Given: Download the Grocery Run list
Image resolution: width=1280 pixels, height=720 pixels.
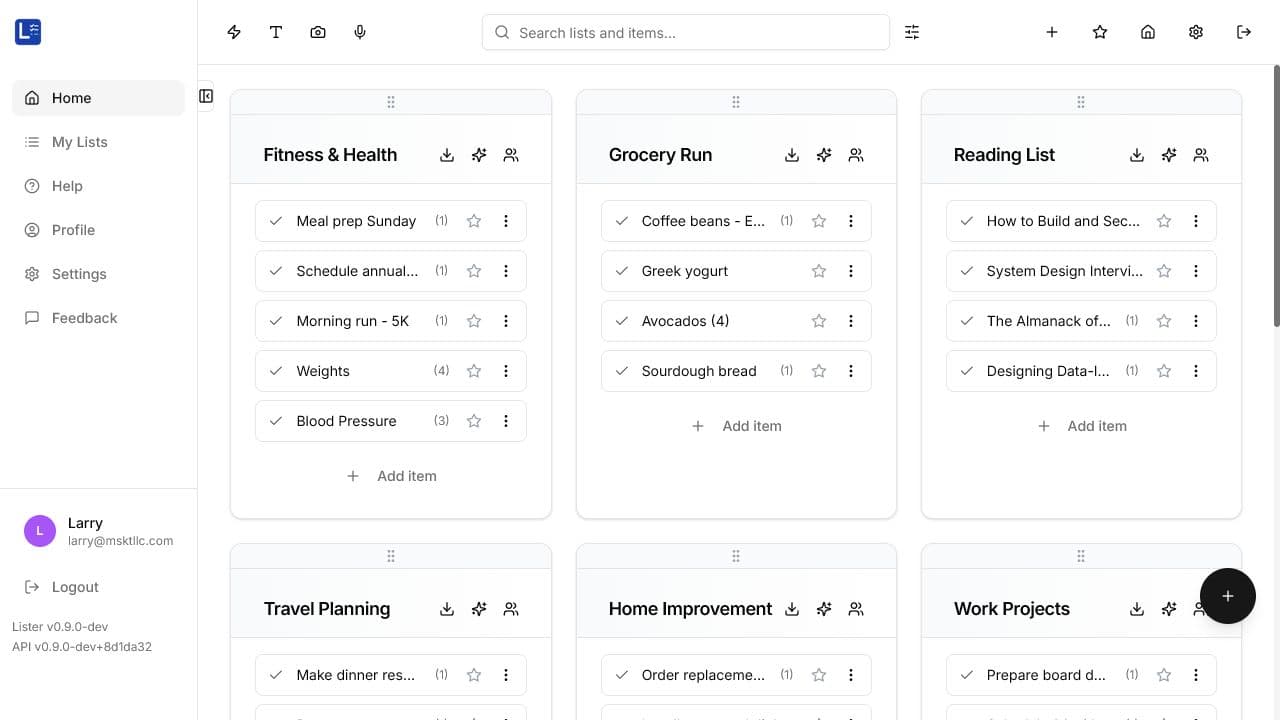Looking at the screenshot, I should click(x=792, y=155).
